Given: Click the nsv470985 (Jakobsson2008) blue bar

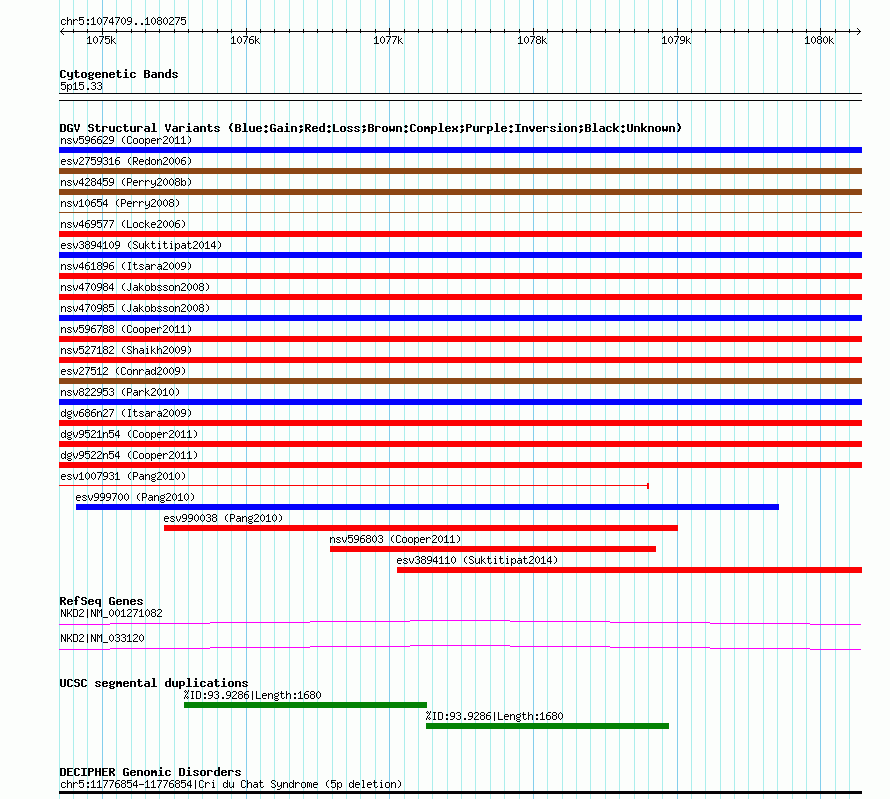Looking at the screenshot, I should pos(460,318).
